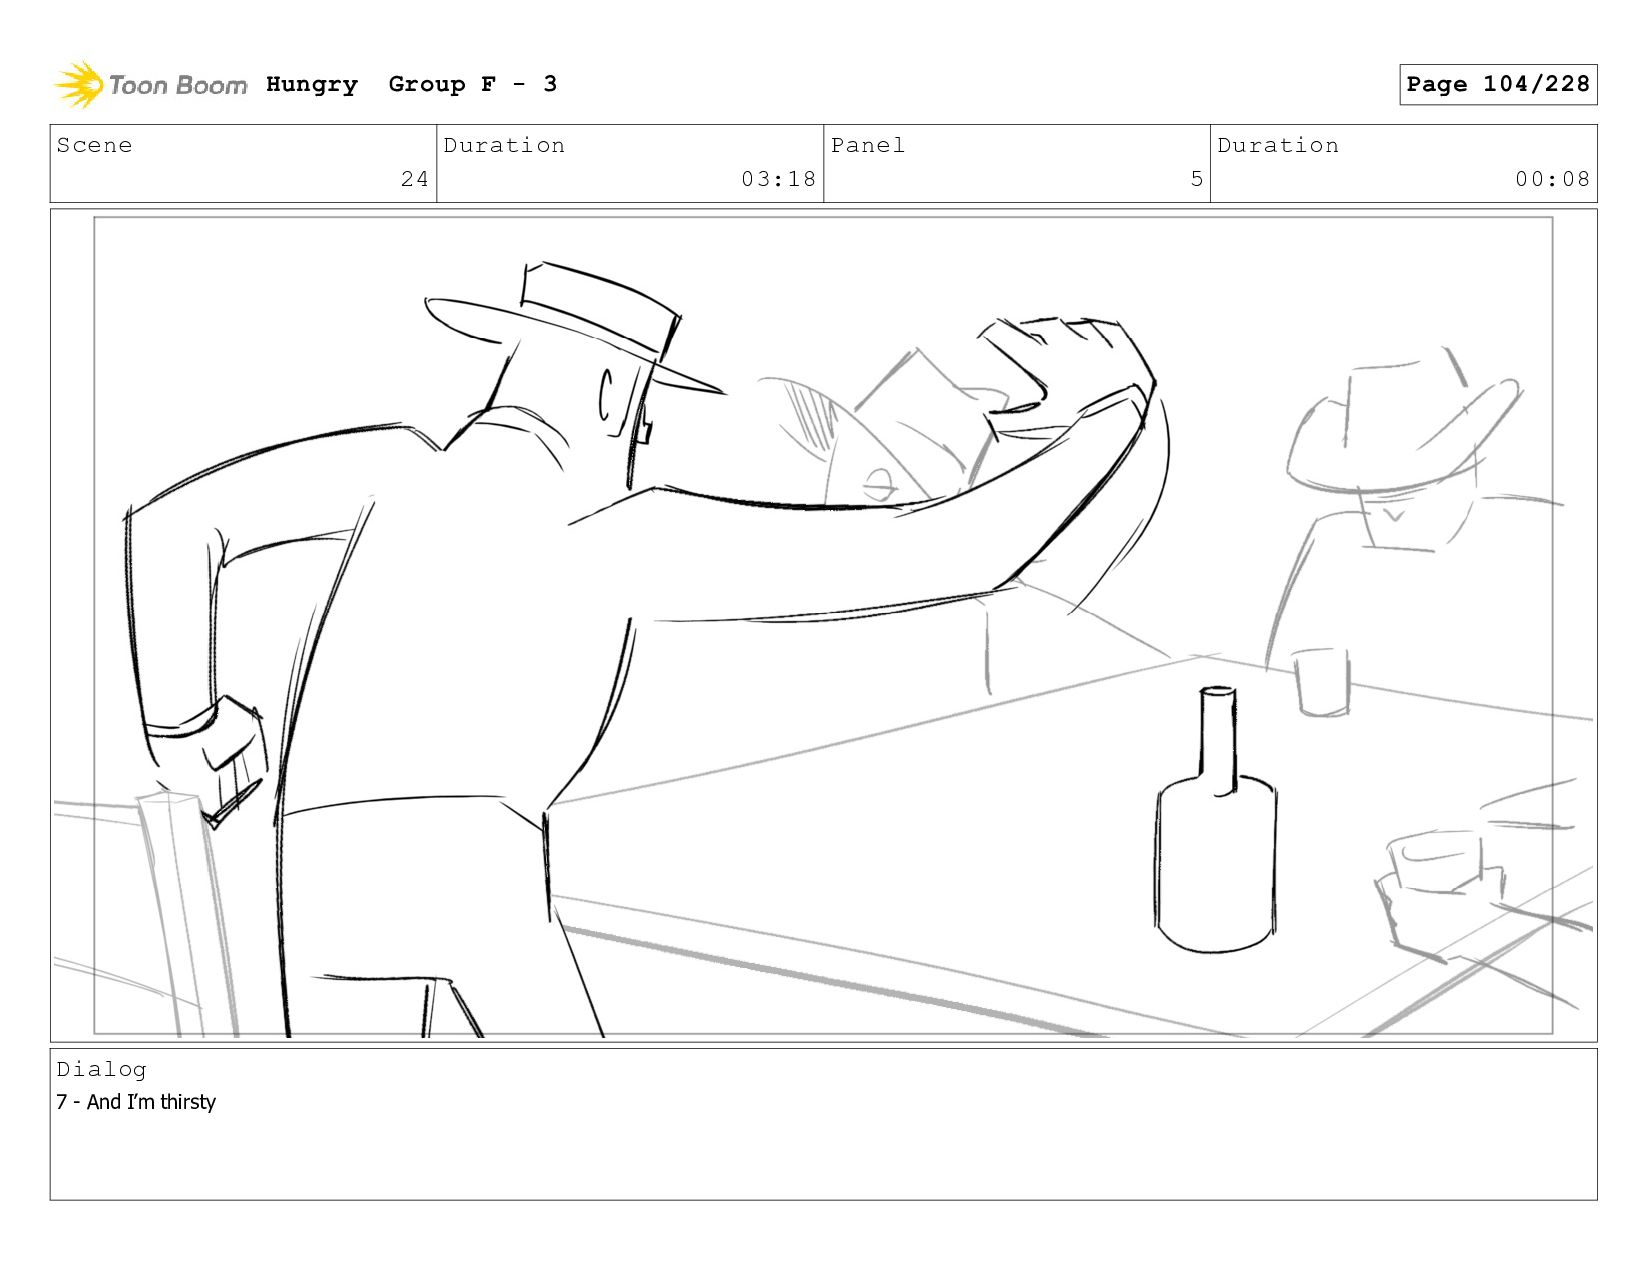Click panel duration value '00:08'
1650x1275 pixels.
[x=1552, y=179]
